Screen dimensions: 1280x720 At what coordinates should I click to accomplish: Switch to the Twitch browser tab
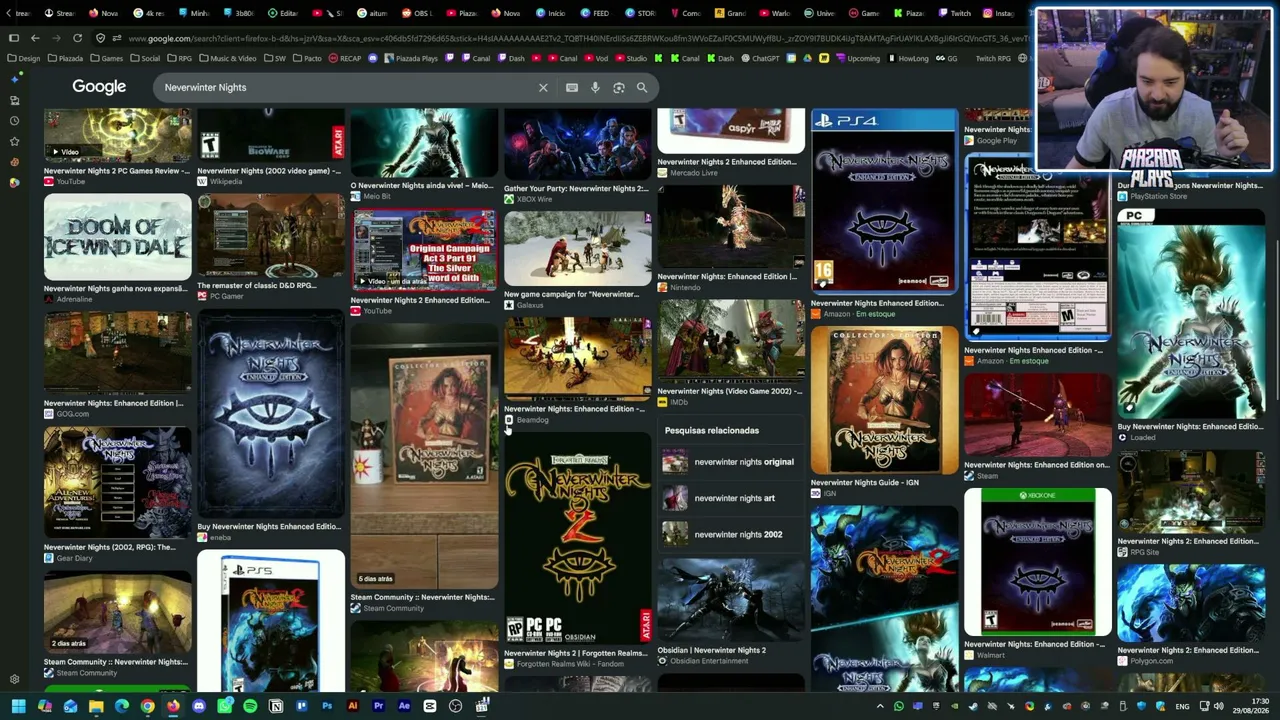955,13
